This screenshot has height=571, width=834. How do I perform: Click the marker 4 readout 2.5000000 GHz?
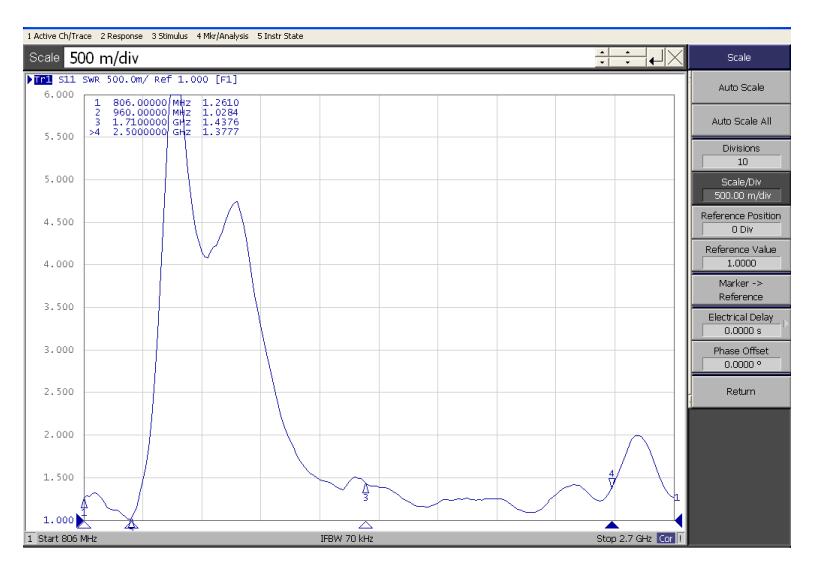coord(152,132)
